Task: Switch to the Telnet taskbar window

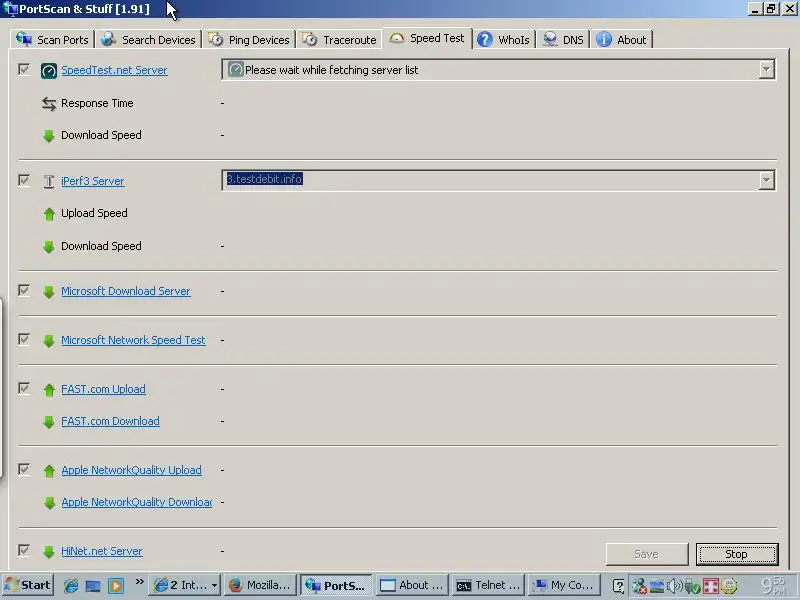Action: click(x=488, y=585)
